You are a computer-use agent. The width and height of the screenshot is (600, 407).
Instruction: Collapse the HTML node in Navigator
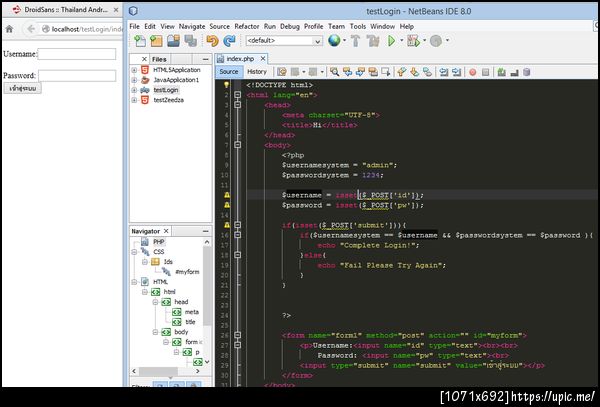(x=134, y=282)
